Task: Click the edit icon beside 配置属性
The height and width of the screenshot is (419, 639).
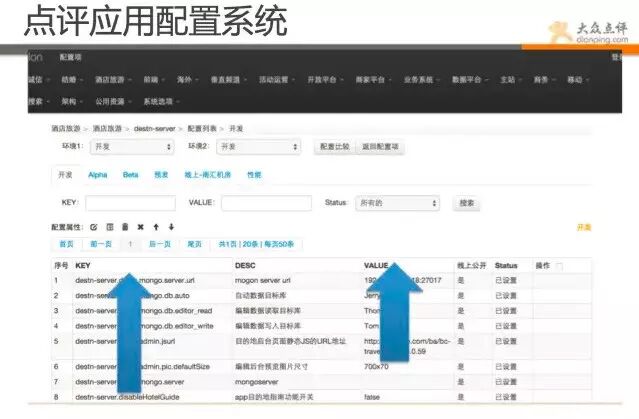Action: pos(94,227)
